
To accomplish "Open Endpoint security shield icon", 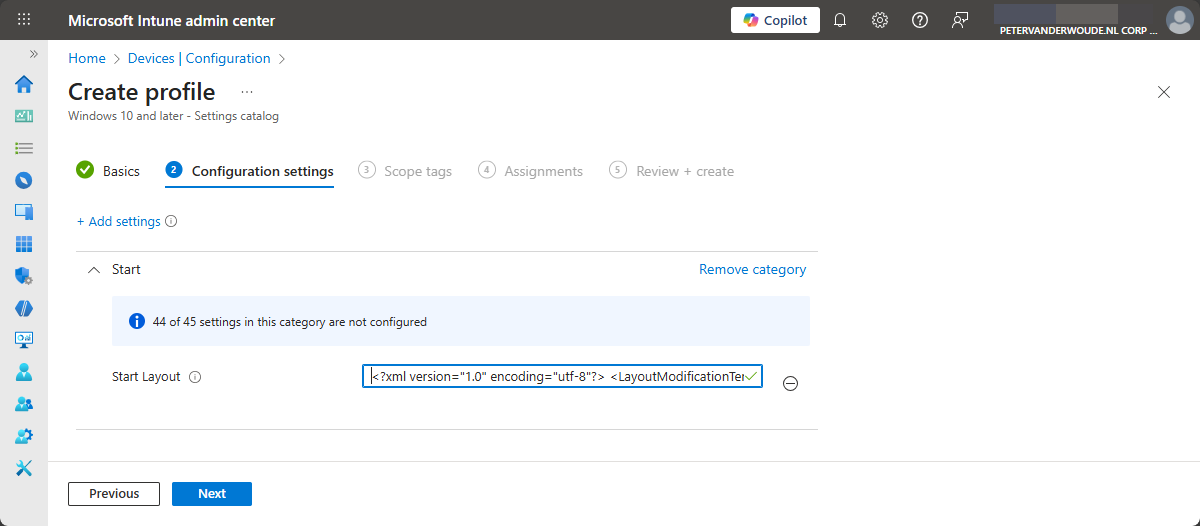I will tap(24, 276).
